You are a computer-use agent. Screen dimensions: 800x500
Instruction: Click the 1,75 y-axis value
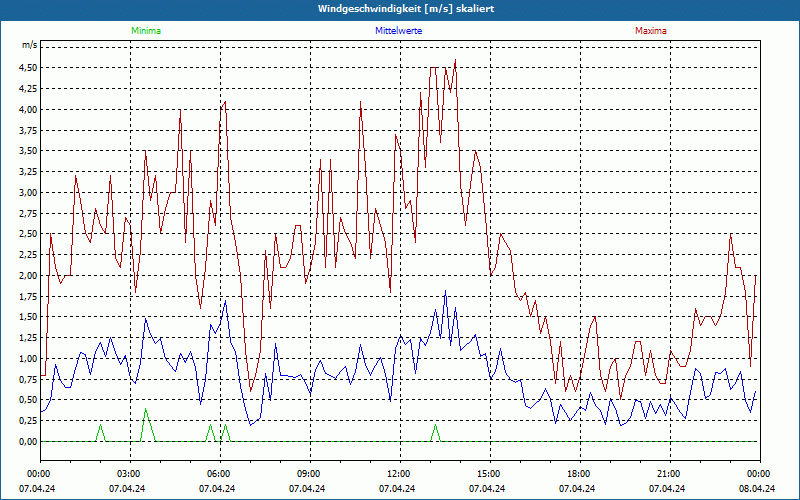click(28, 296)
